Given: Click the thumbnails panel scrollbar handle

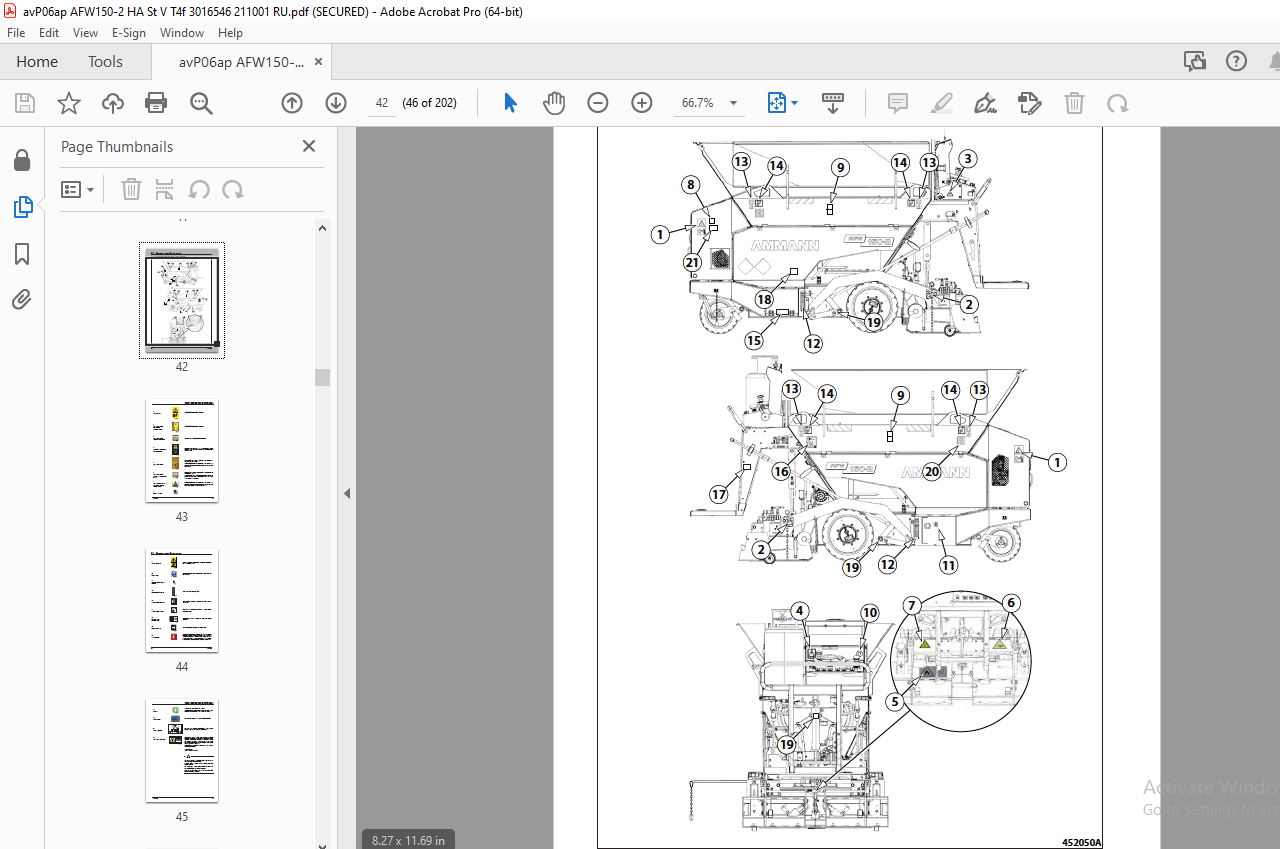Looking at the screenshot, I should [x=322, y=377].
